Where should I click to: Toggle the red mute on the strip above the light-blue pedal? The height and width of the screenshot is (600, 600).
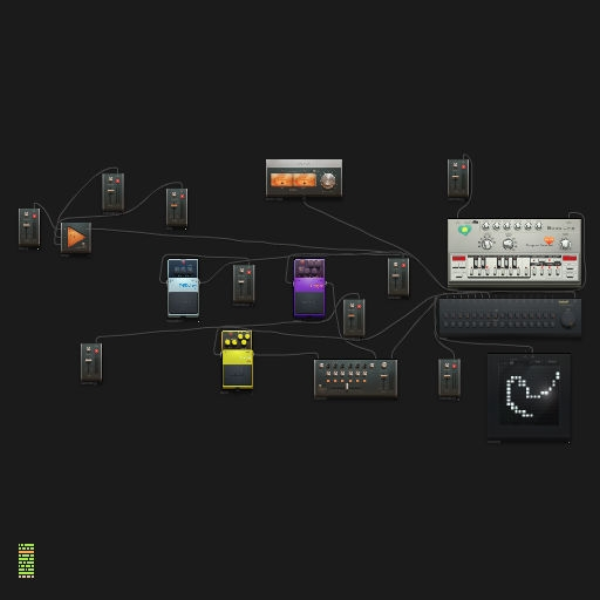point(182,196)
